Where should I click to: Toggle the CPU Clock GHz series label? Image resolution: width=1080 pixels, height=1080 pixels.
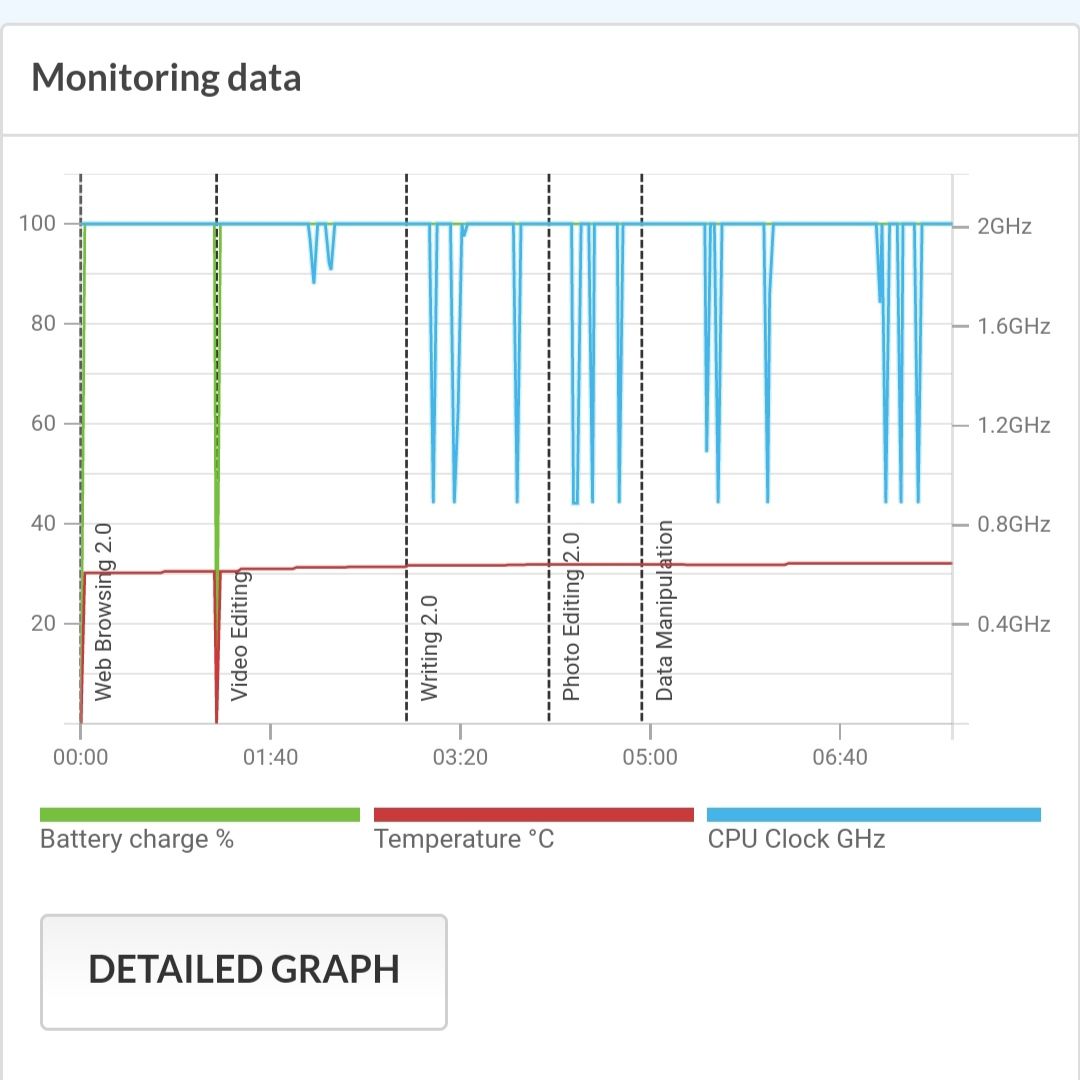tap(796, 839)
